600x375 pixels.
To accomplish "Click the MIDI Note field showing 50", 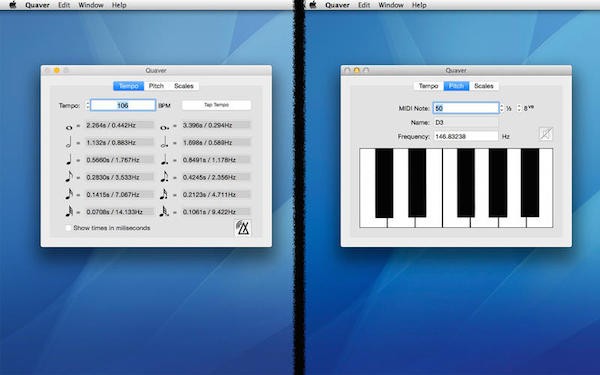I will 466,108.
